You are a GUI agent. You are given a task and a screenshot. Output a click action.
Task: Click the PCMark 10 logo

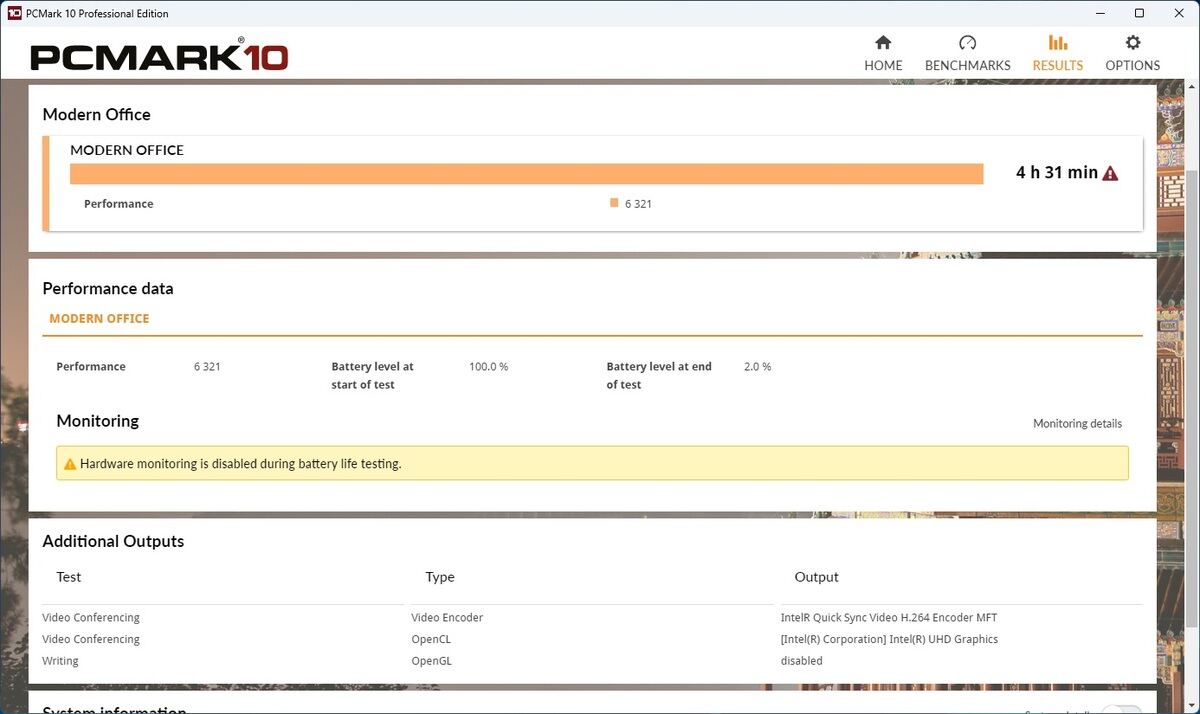(x=159, y=55)
